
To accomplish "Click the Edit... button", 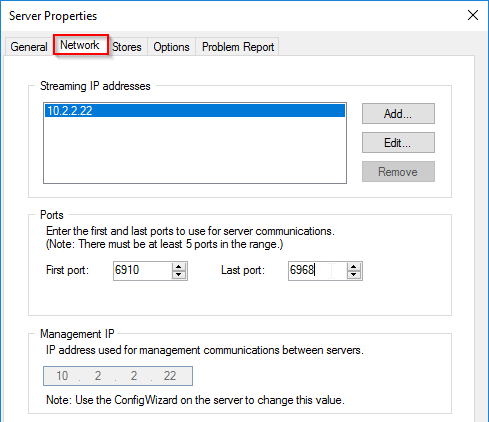I will [398, 143].
